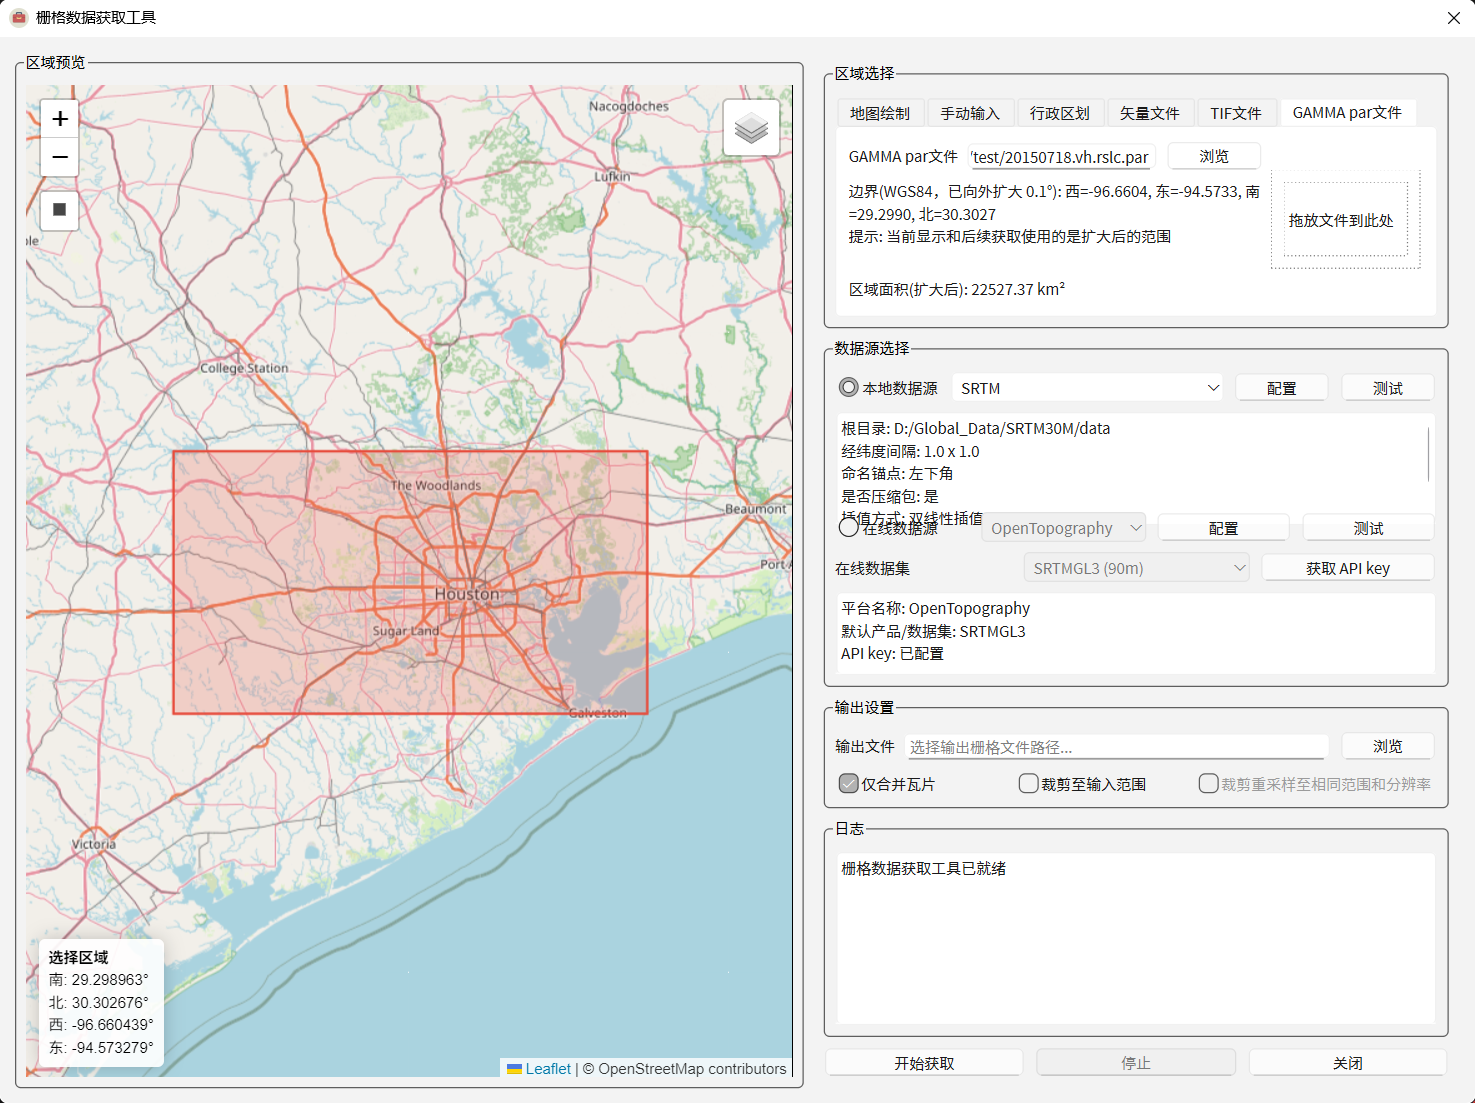Switch to the 地图绘制 tab
1475x1103 pixels.
(x=880, y=113)
